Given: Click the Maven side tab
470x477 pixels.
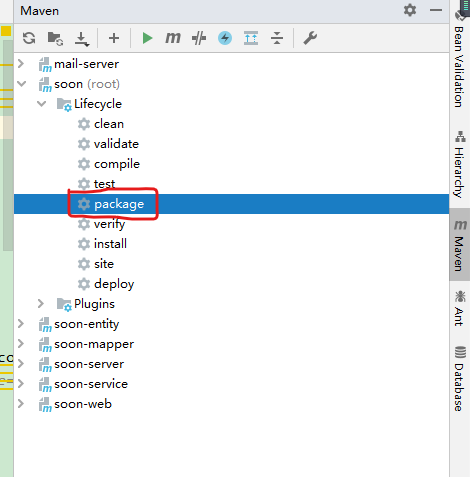Looking at the screenshot, I should coord(460,245).
